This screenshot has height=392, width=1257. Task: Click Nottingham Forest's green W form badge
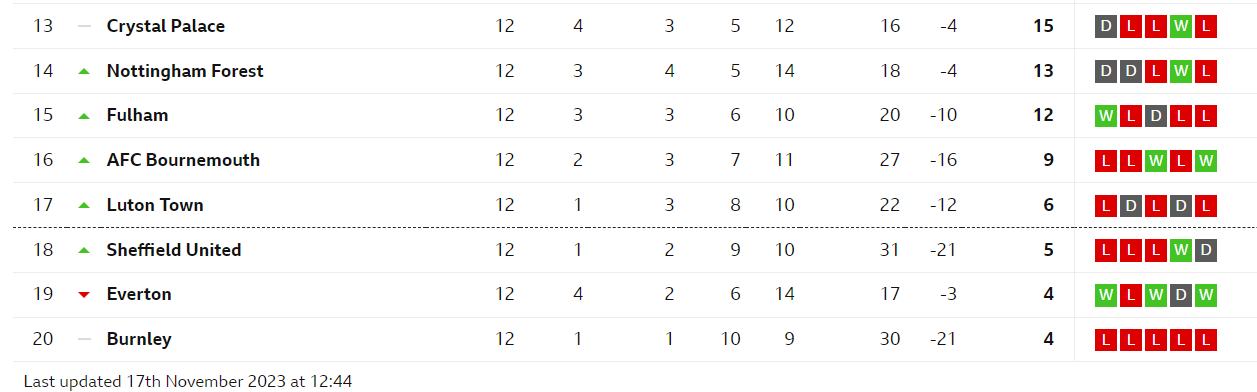point(1181,72)
